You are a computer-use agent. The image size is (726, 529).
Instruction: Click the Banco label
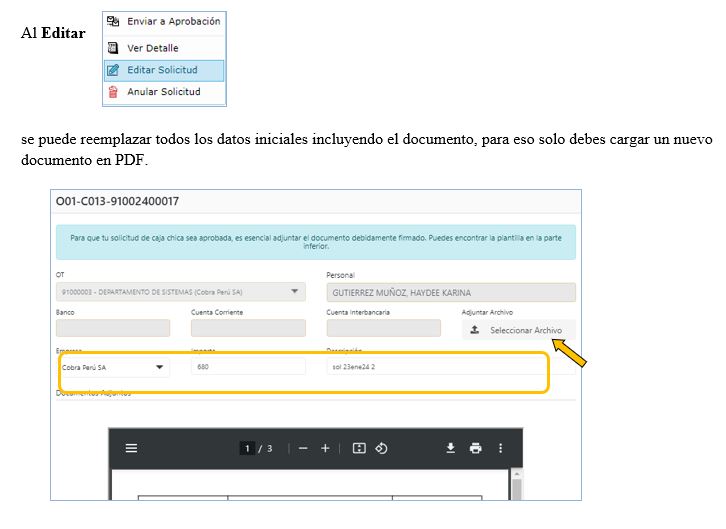pyautogui.click(x=65, y=312)
